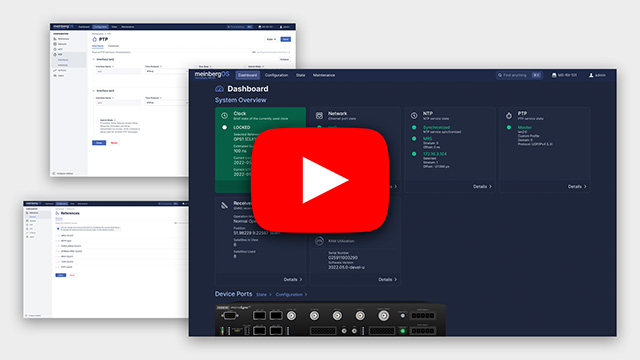
Task: Focus the Find anything search field
Action: point(519,75)
